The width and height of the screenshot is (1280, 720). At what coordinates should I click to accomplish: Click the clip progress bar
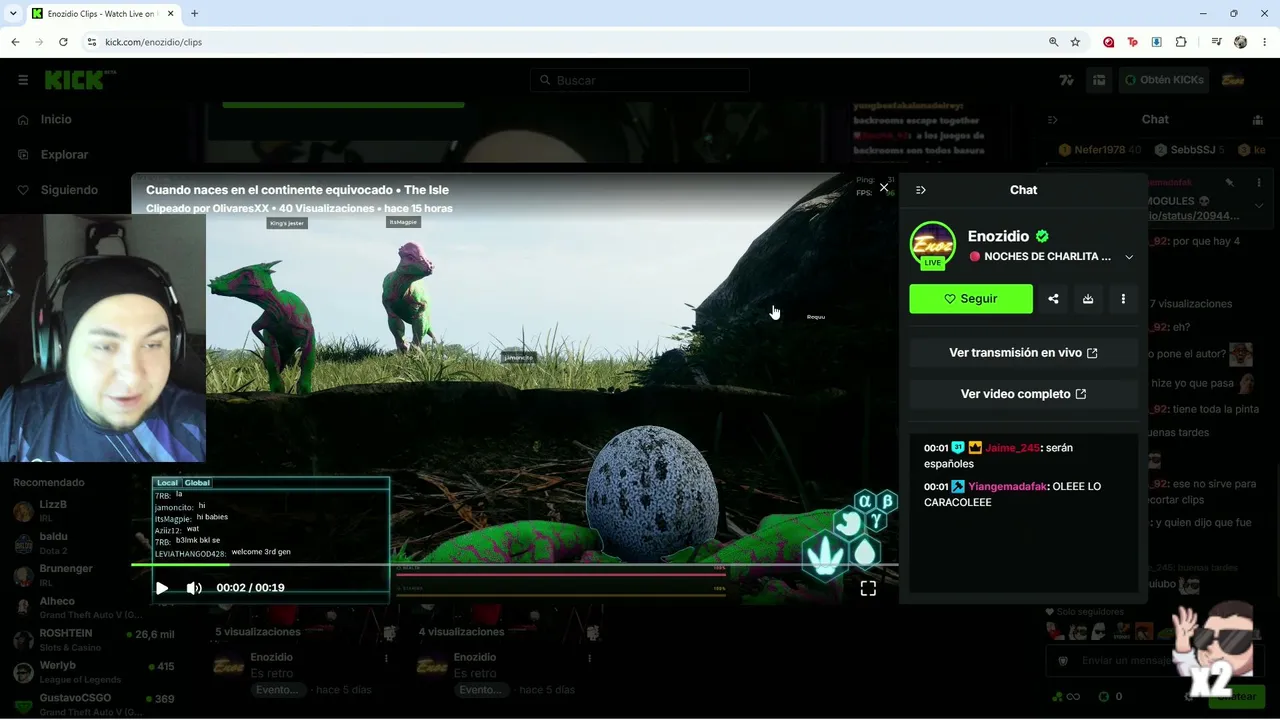[514, 565]
